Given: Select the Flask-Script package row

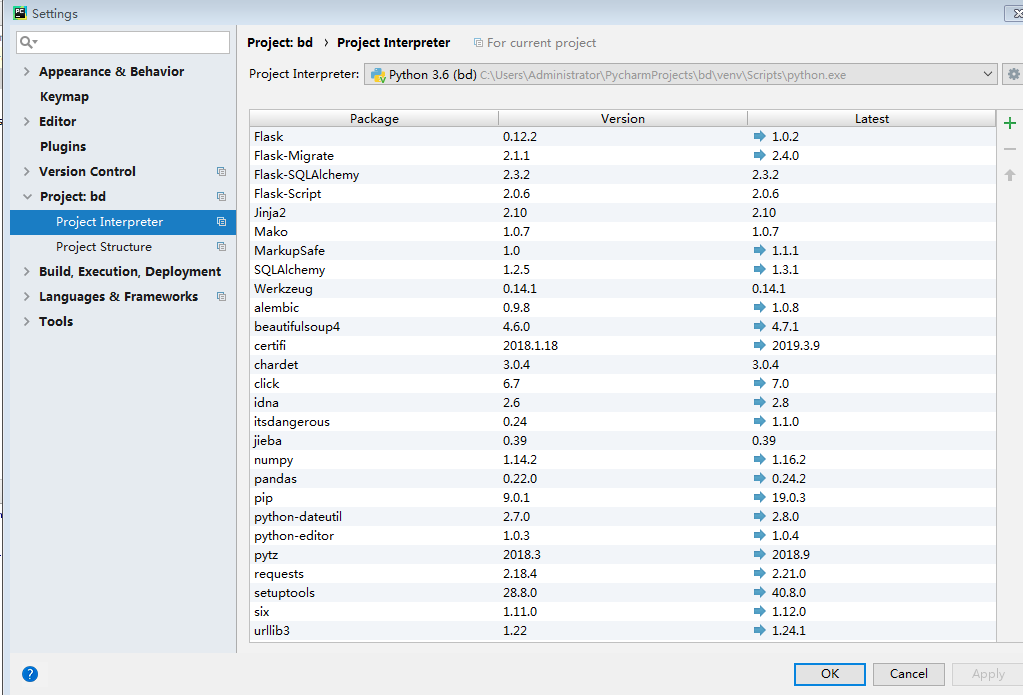Looking at the screenshot, I should pyautogui.click(x=623, y=193).
